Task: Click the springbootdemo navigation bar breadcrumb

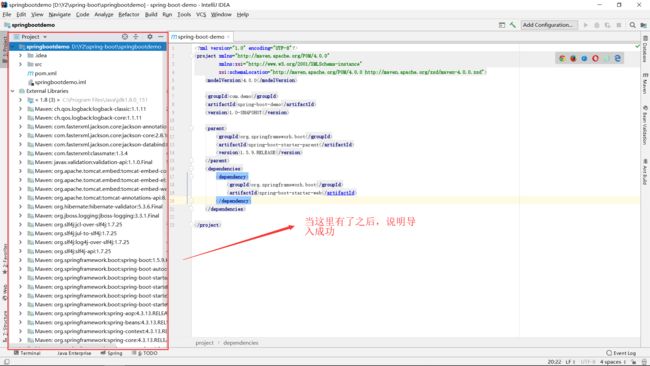Action: click(x=30, y=25)
